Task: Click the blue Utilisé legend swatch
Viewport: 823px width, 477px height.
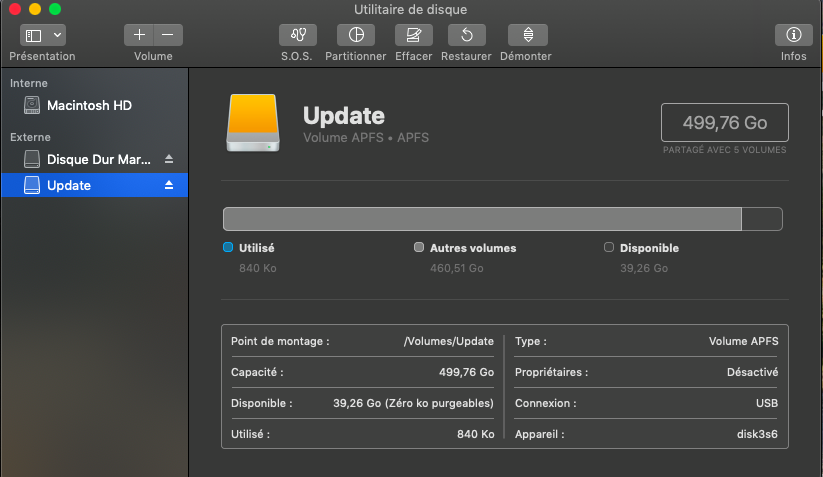Action: (x=228, y=247)
